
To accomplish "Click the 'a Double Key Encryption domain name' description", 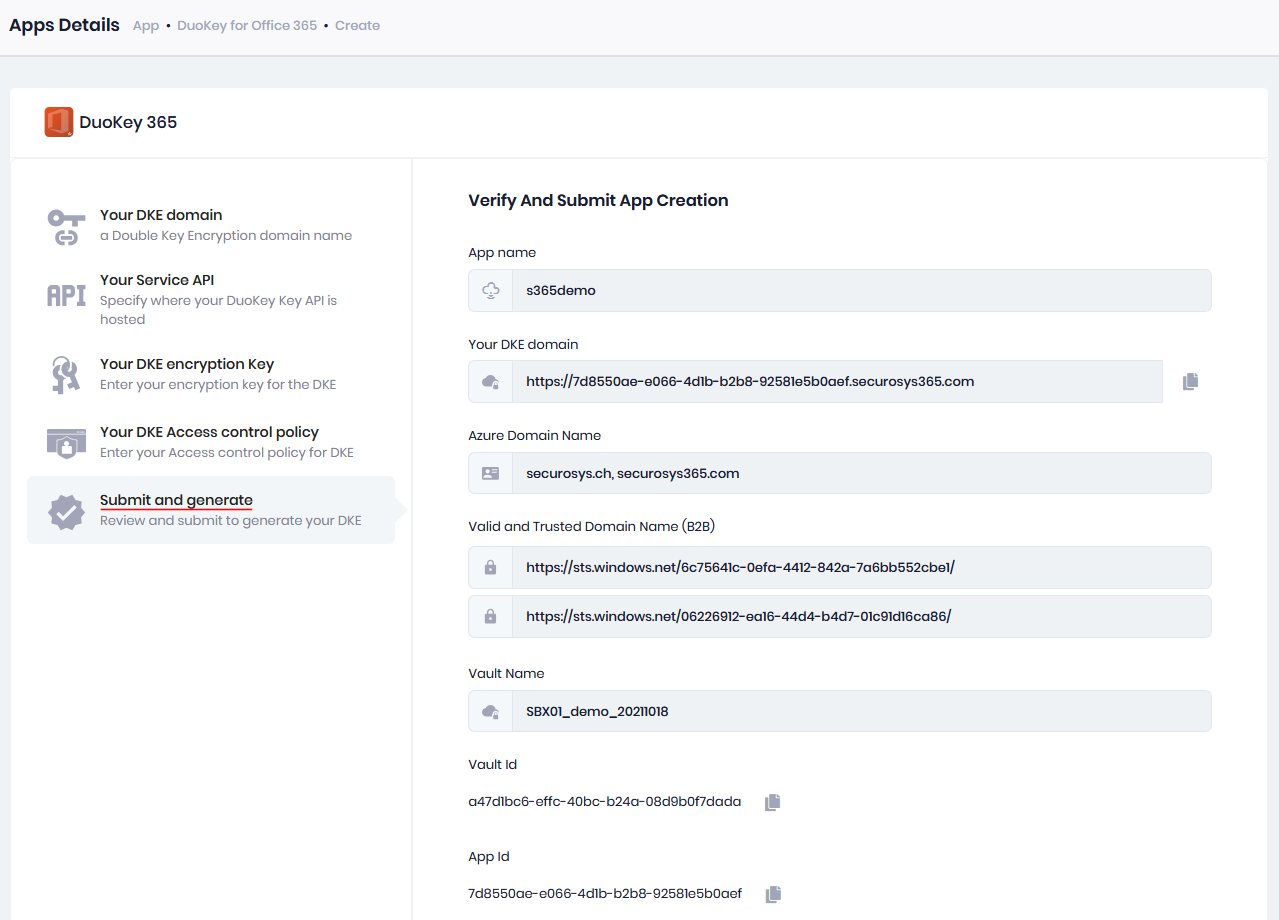I will point(226,236).
